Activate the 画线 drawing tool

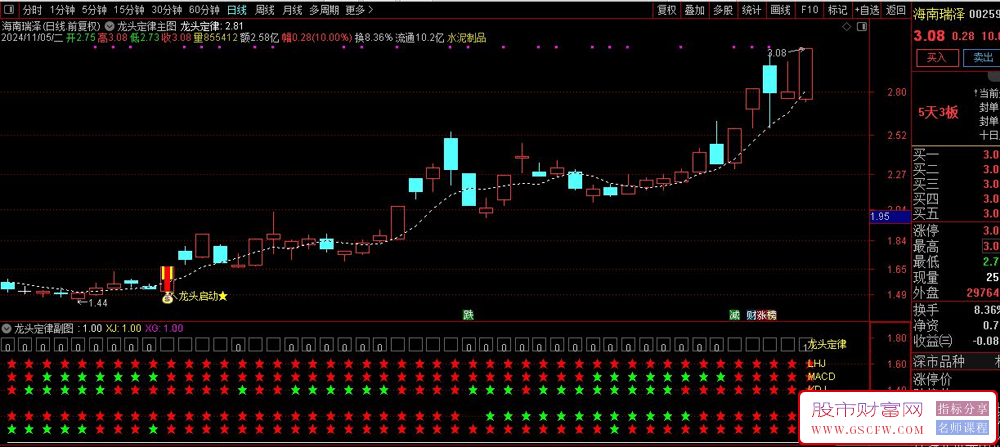pyautogui.click(x=780, y=10)
